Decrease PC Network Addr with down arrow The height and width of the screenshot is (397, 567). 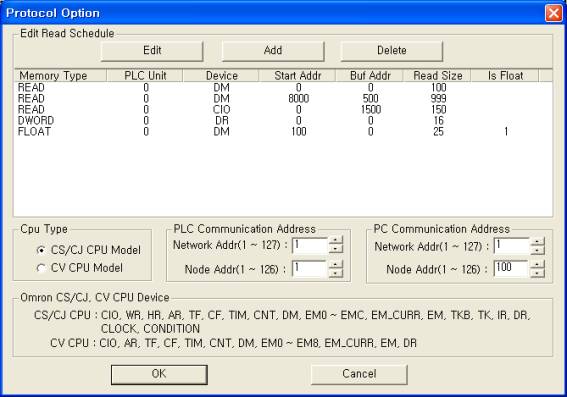(537, 250)
